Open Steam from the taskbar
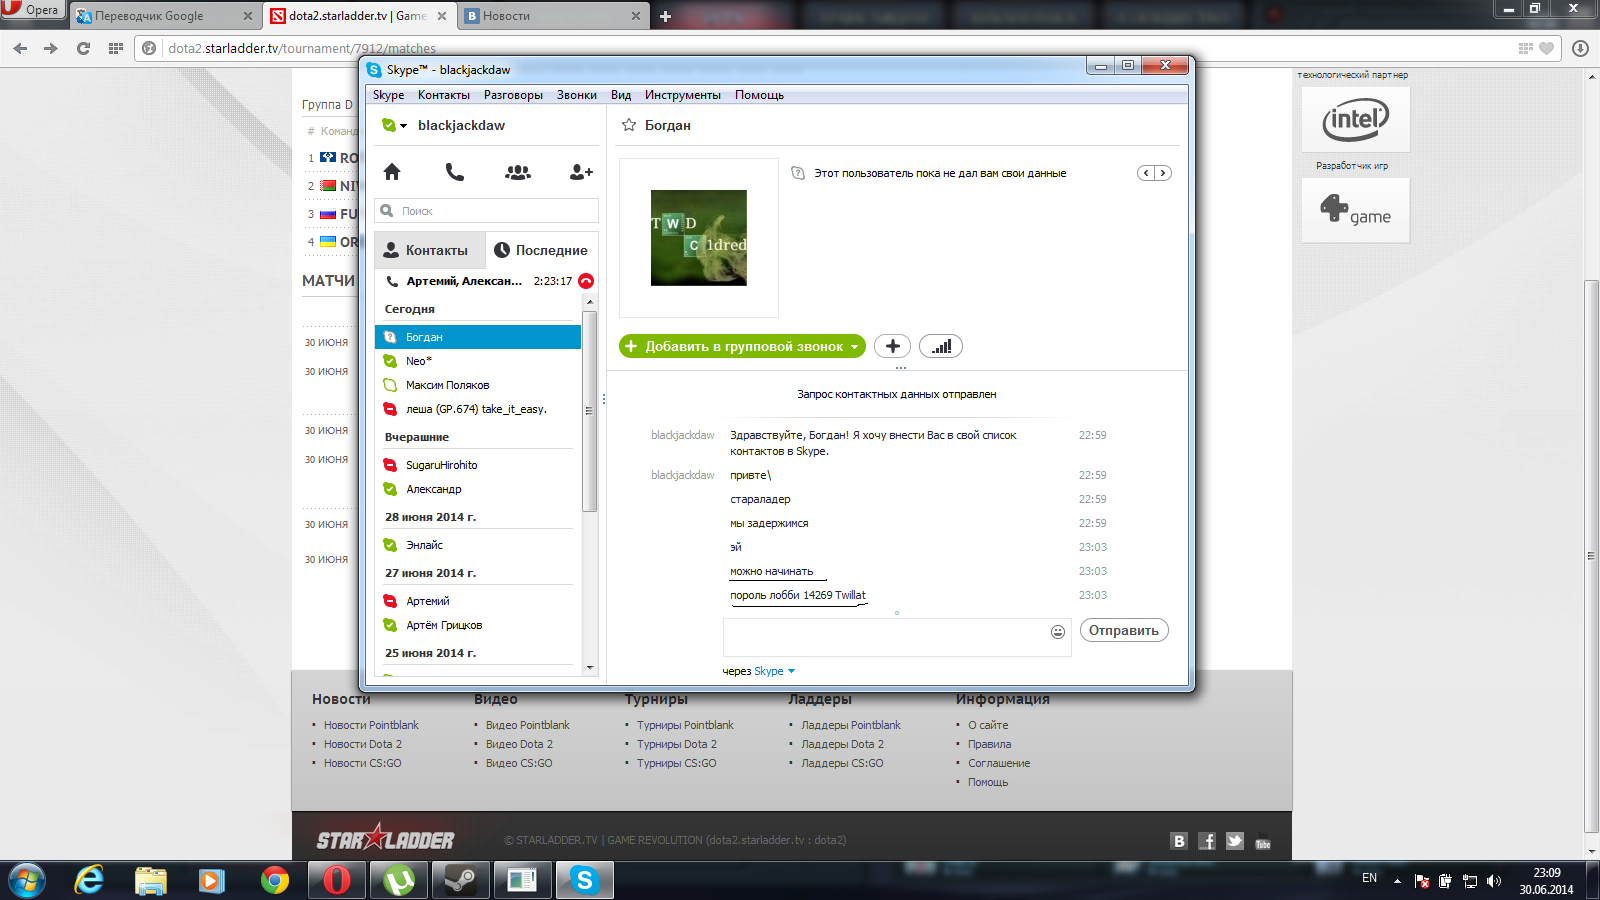 coord(460,880)
